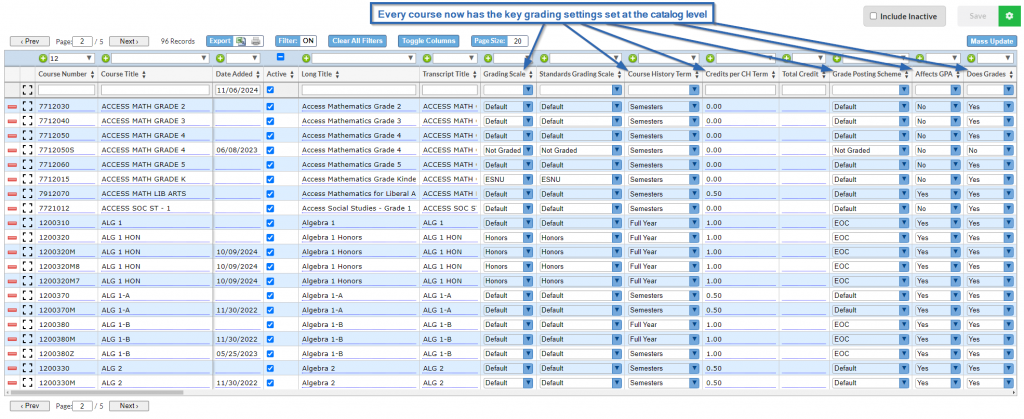This screenshot has width=1024, height=419.
Task: Go to the next page of records
Action: 128,41
